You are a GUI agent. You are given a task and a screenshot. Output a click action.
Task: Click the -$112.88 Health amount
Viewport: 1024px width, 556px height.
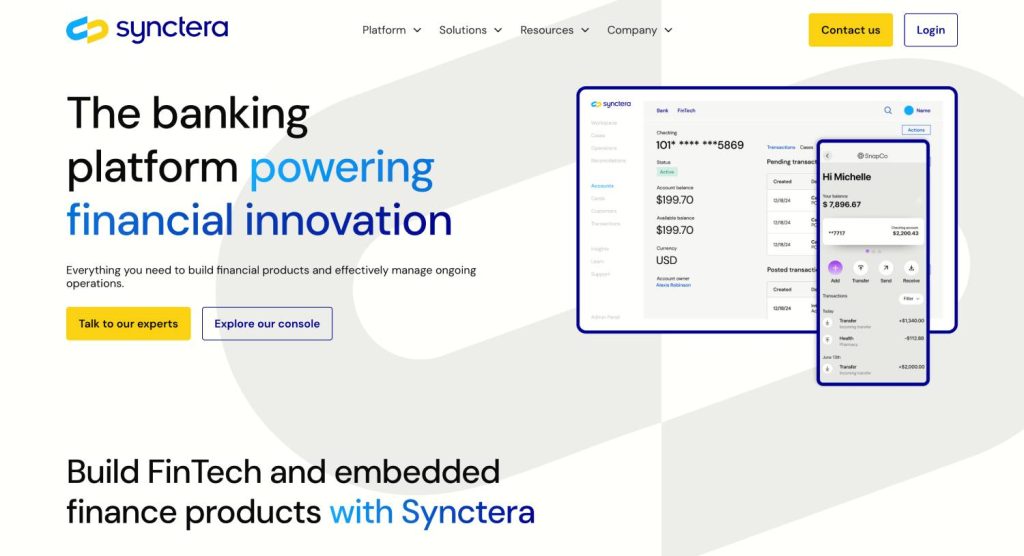[x=914, y=338]
